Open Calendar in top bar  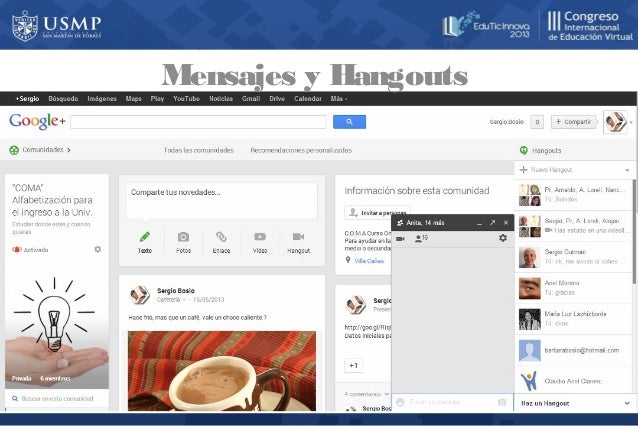click(x=308, y=98)
